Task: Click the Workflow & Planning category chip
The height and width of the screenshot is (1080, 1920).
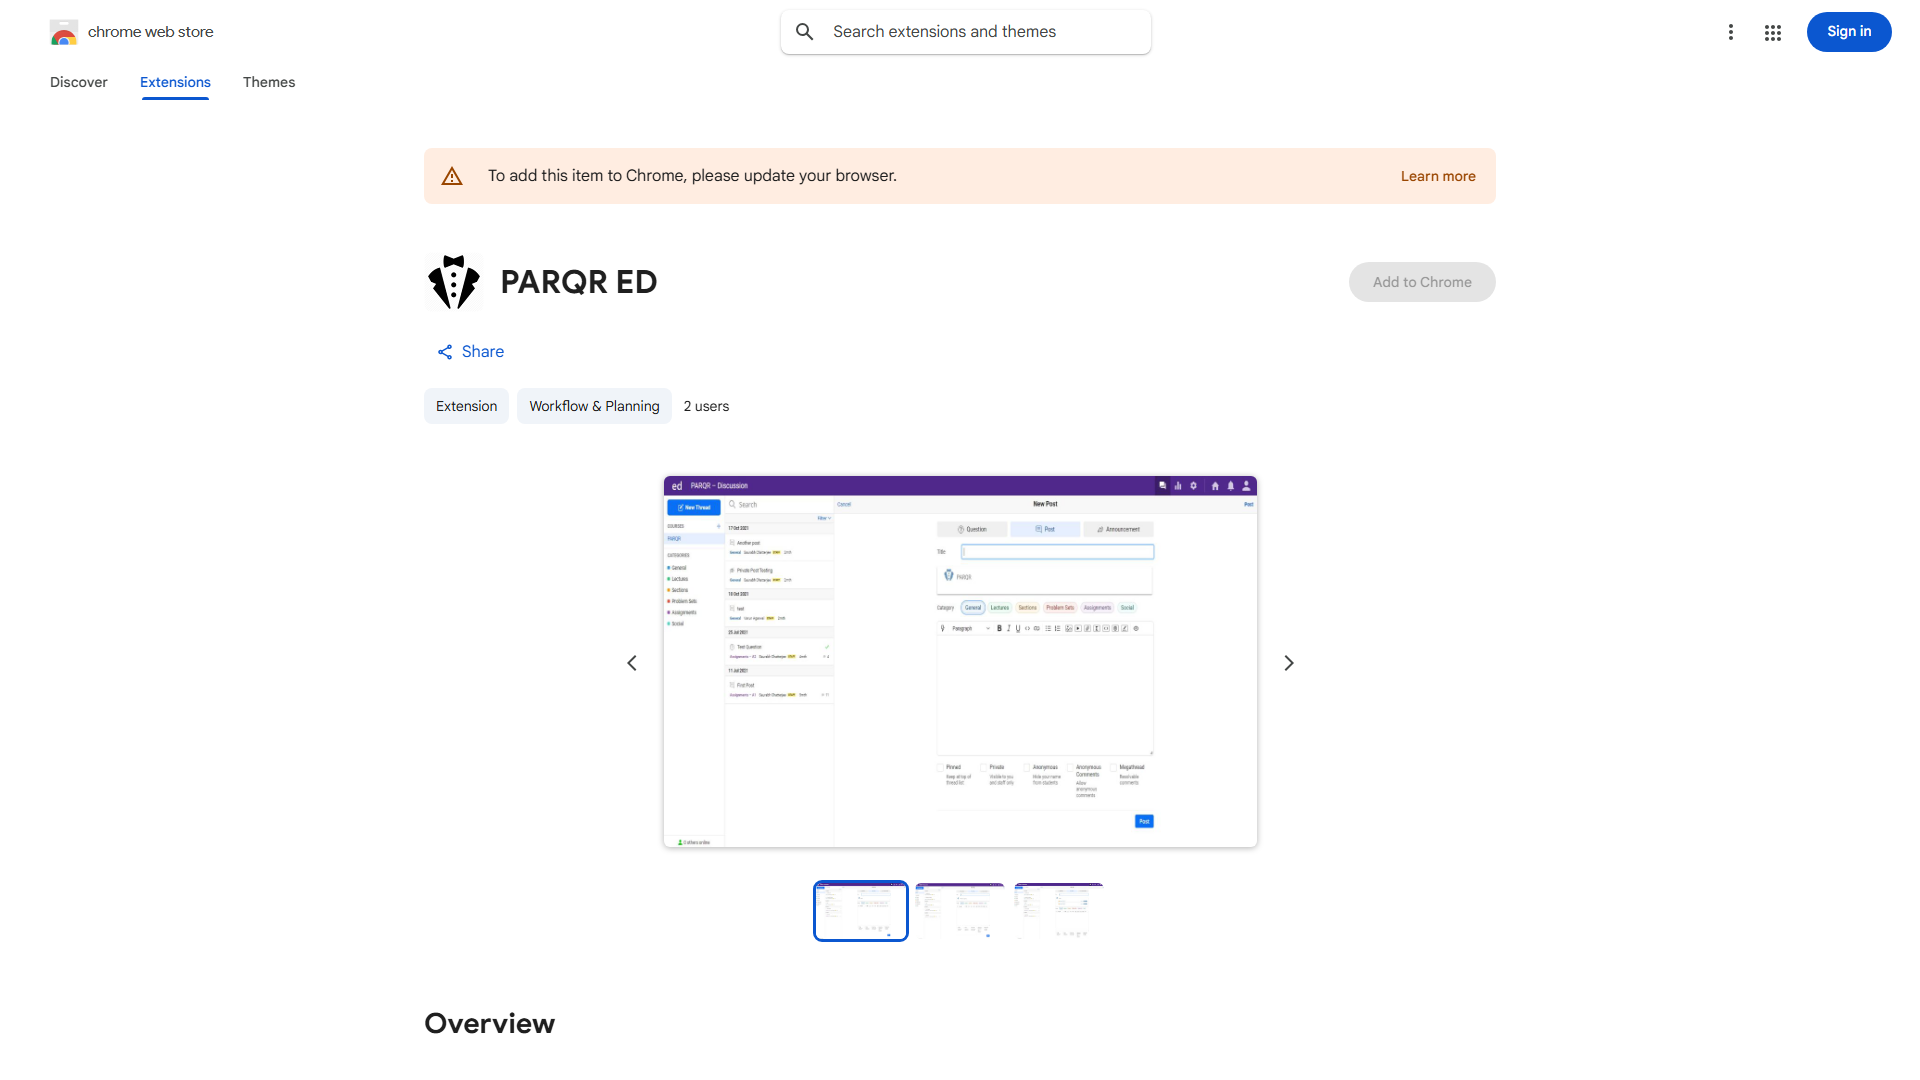Action: click(594, 406)
